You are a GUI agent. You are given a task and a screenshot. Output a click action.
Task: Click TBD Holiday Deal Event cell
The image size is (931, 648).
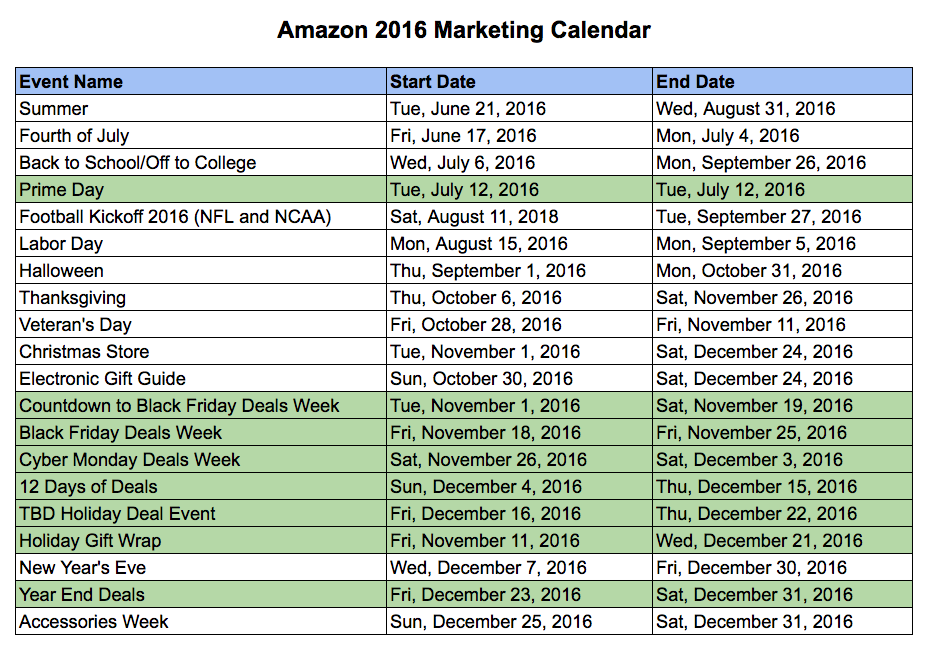(201, 514)
